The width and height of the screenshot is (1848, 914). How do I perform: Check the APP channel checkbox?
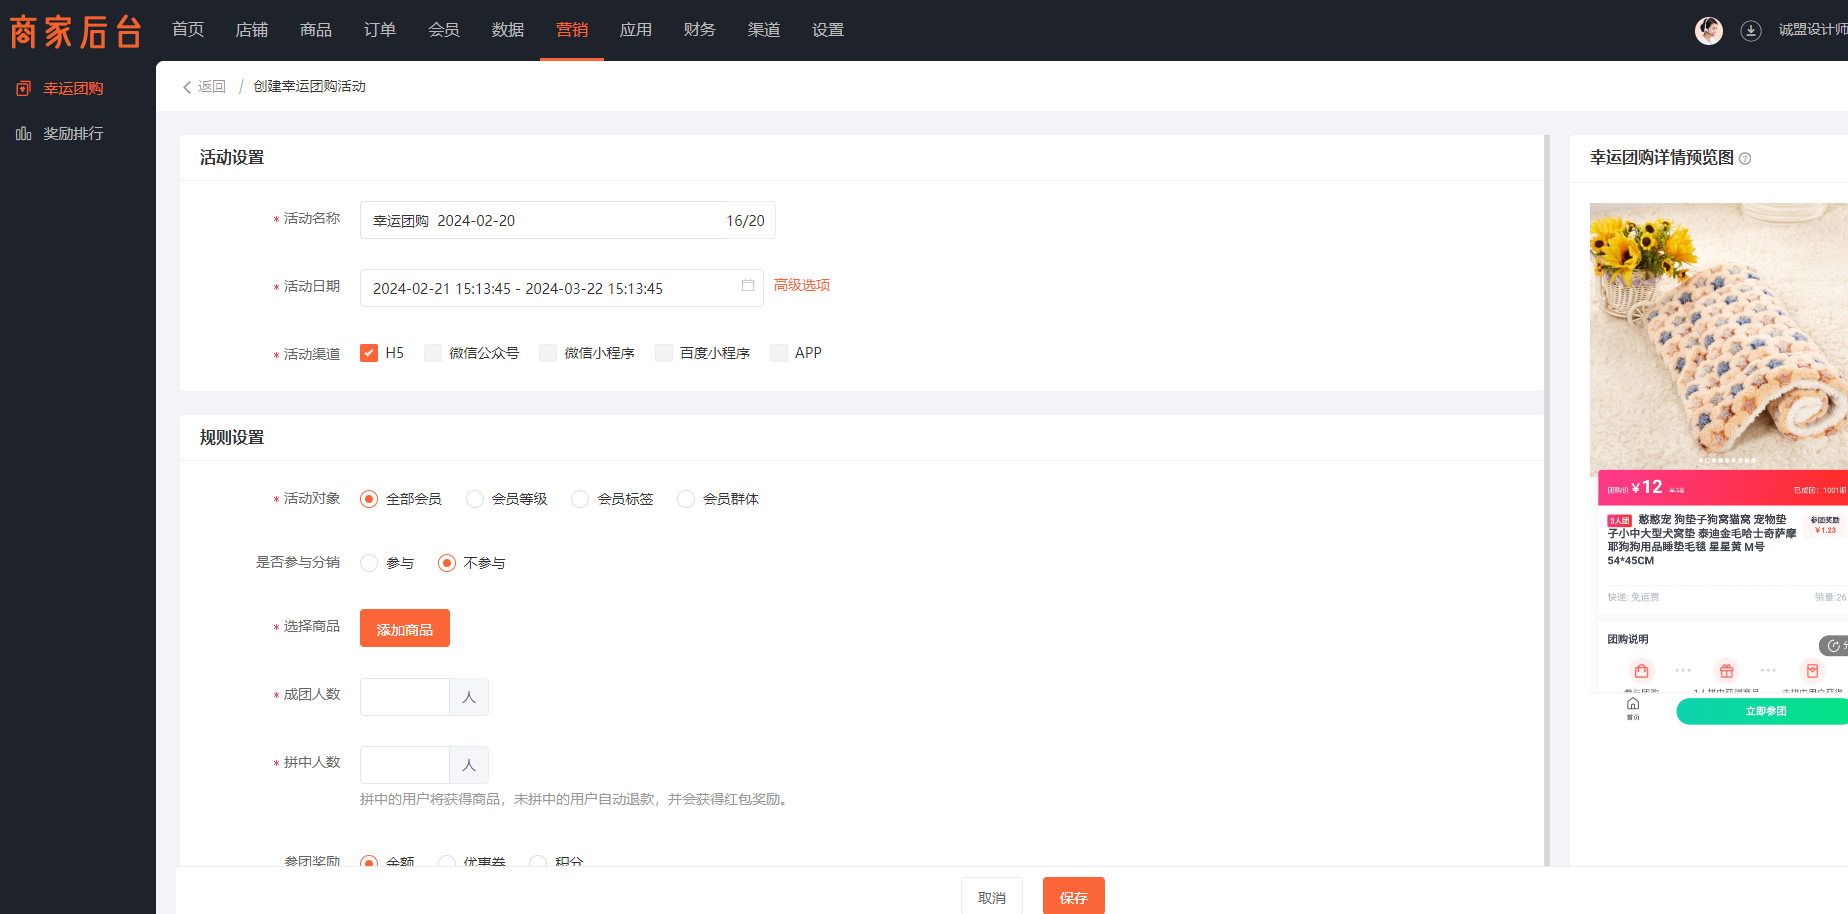tap(779, 353)
